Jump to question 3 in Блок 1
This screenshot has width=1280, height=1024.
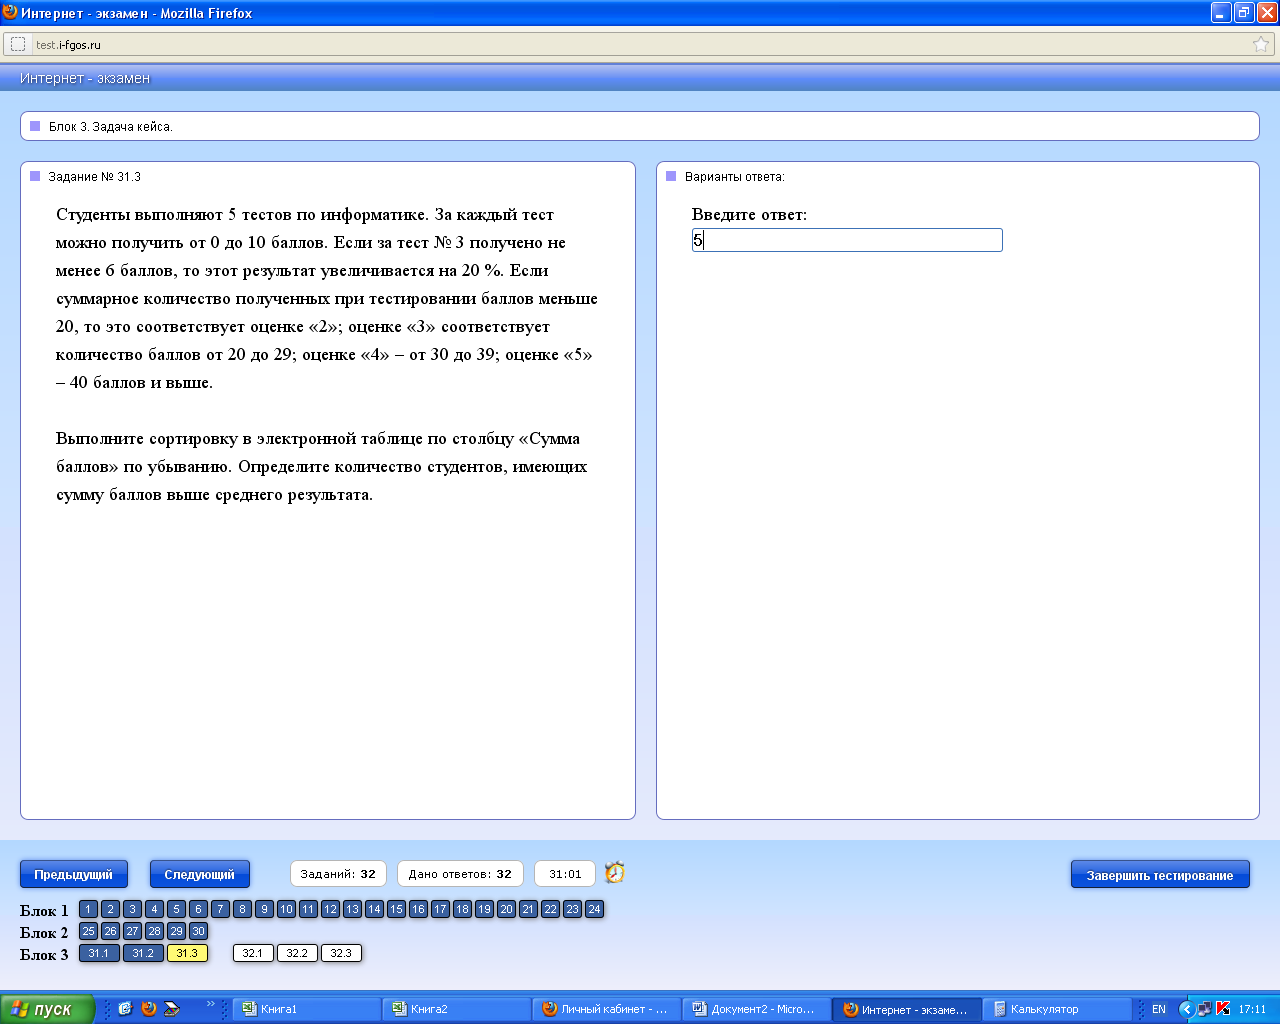coord(132,909)
